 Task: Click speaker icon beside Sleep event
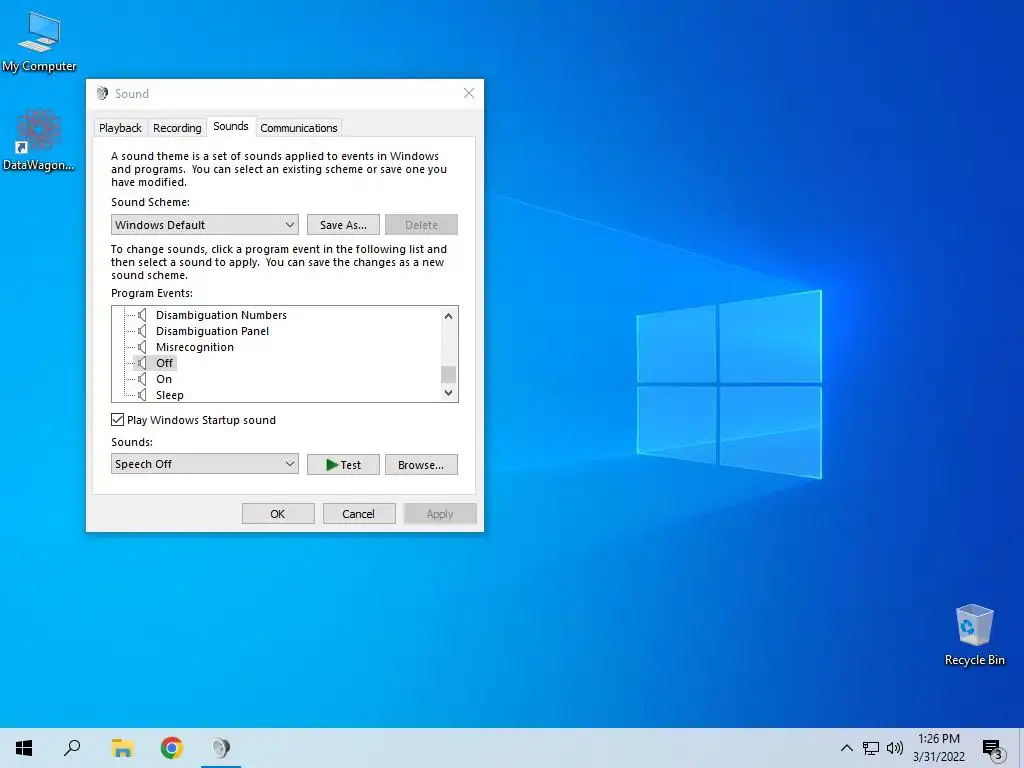click(142, 395)
